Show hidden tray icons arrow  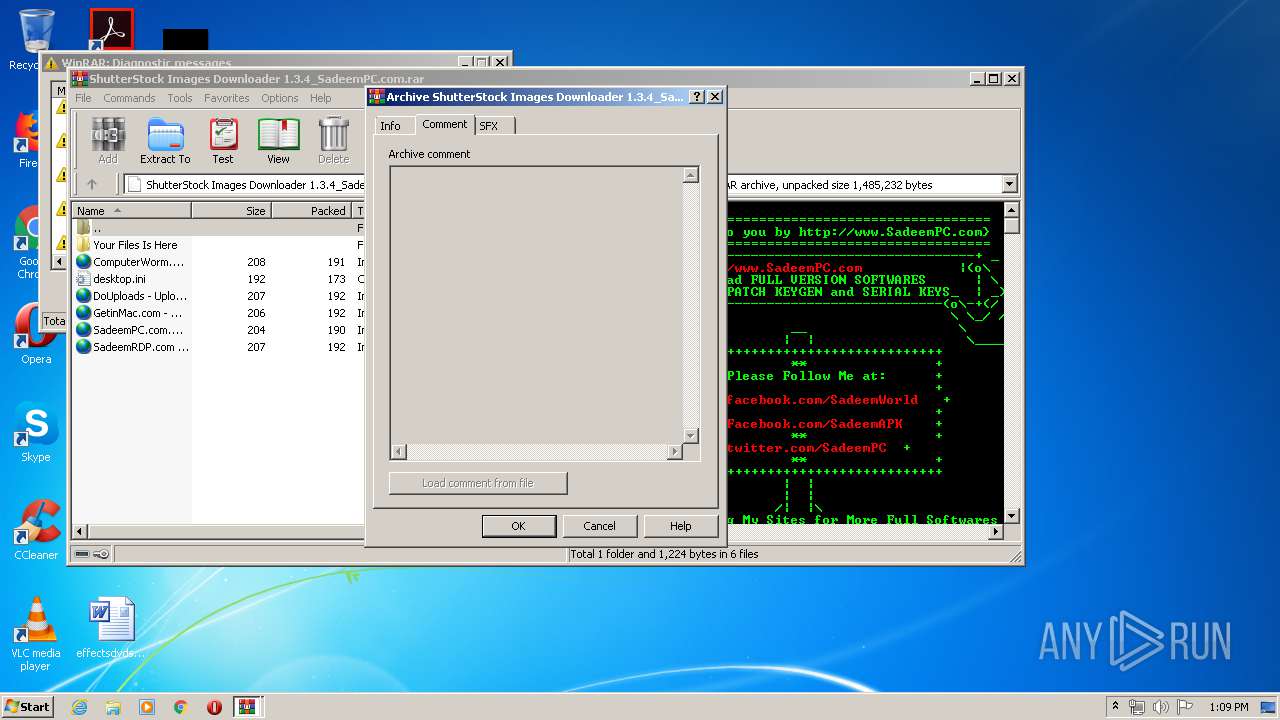pyautogui.click(x=1115, y=706)
